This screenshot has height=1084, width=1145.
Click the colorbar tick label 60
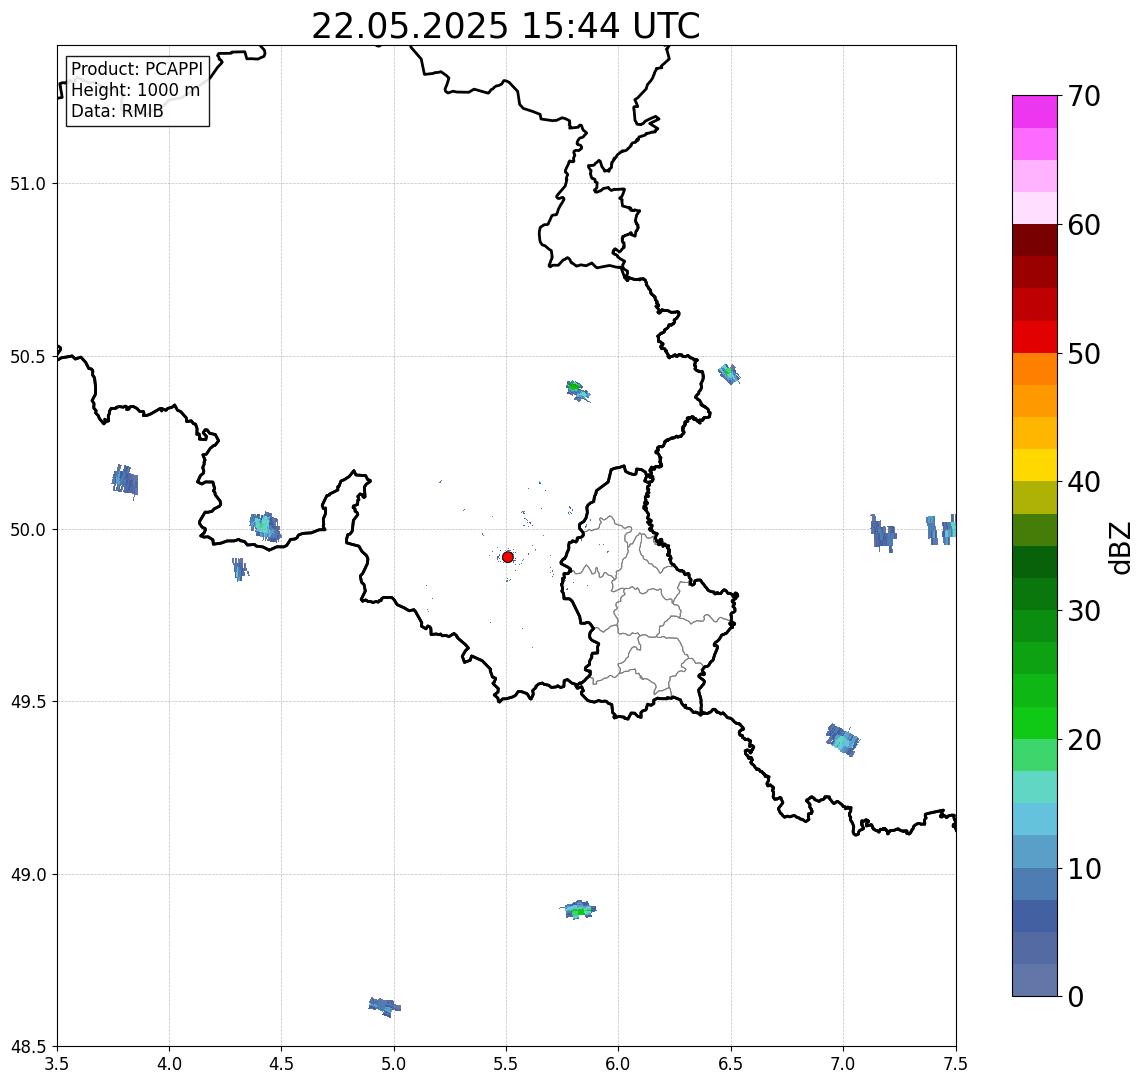[1084, 225]
